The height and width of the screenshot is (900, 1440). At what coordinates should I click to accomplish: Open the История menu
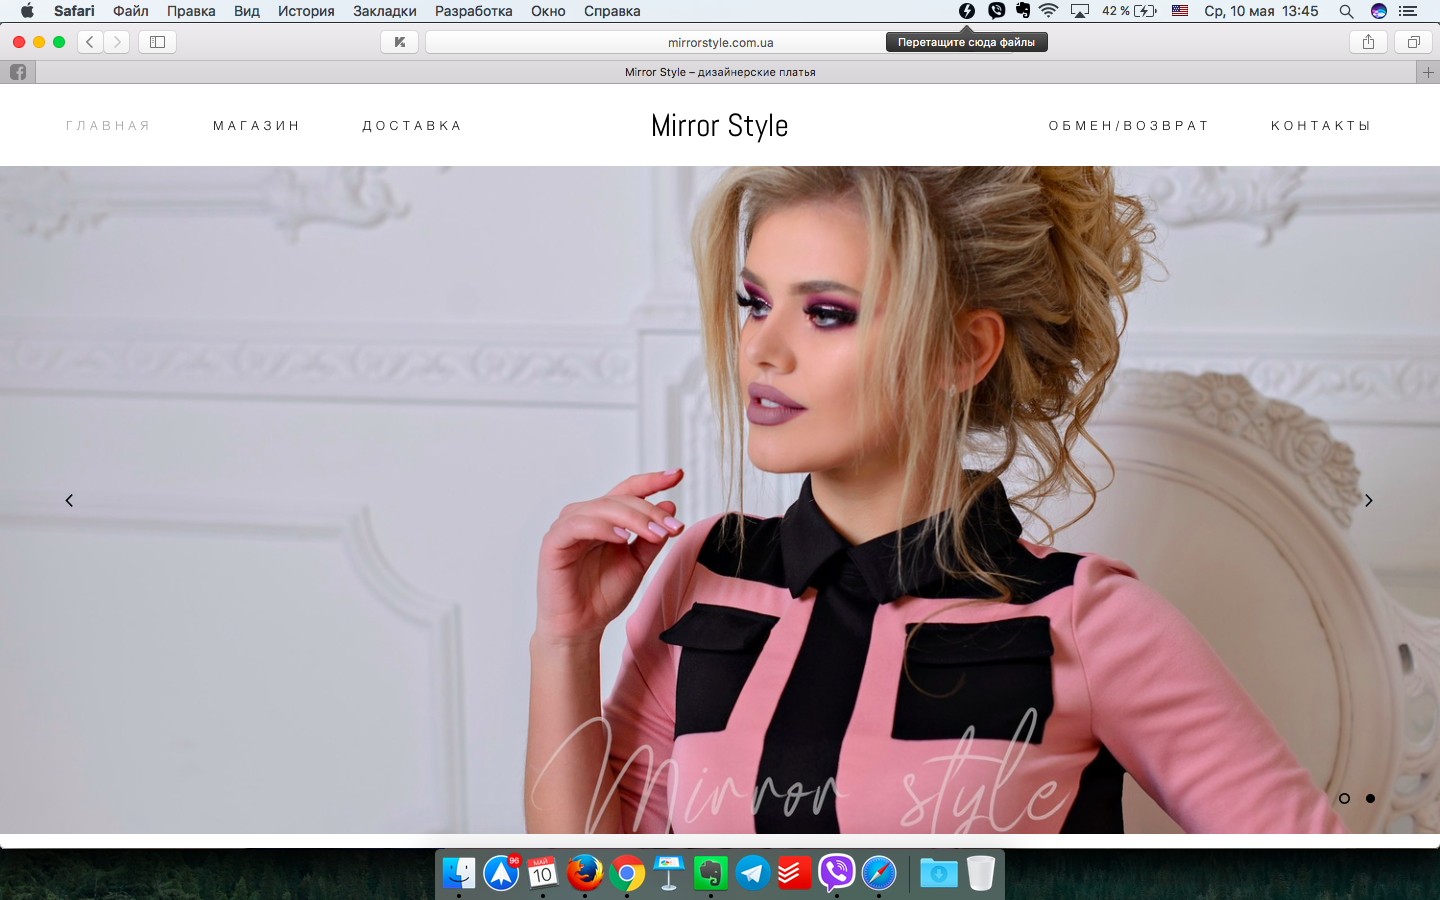coord(306,11)
